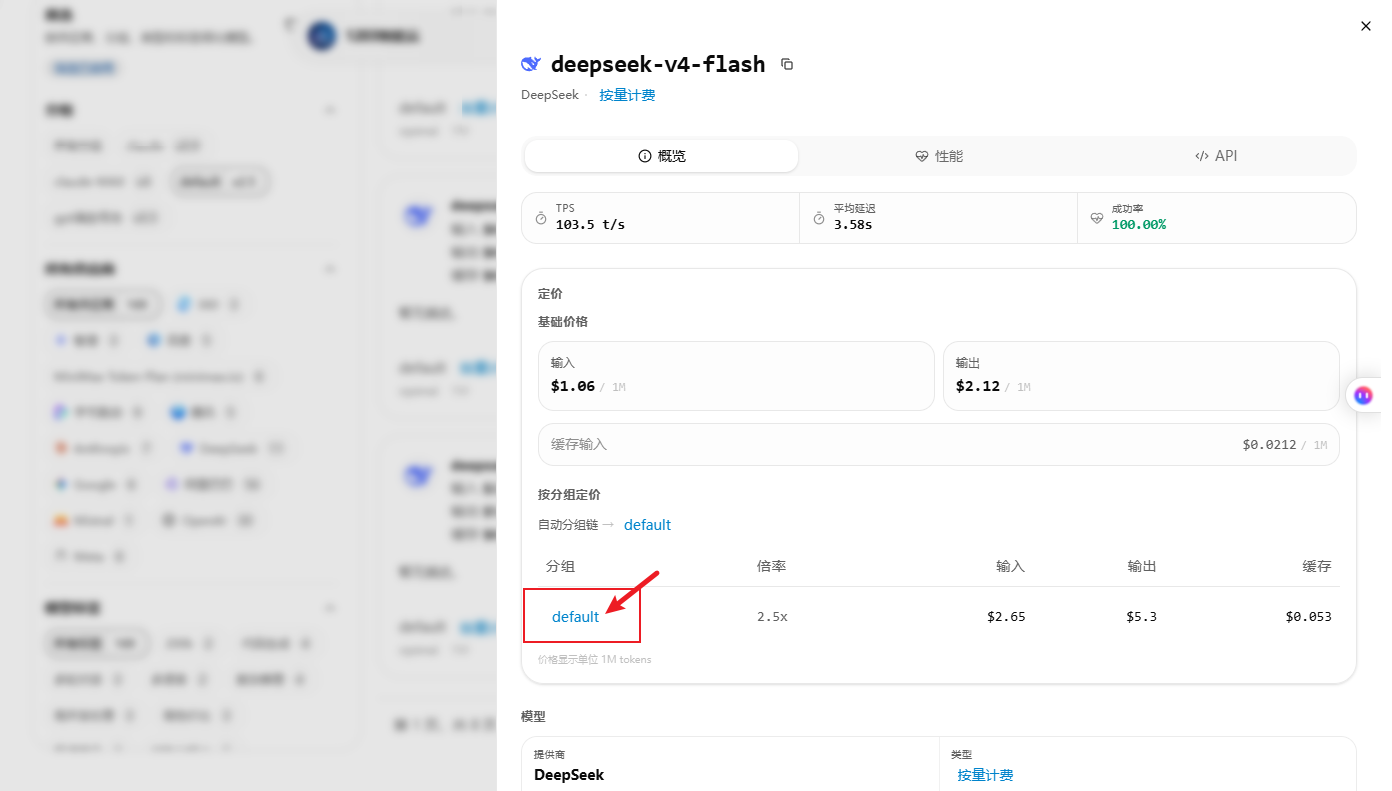The height and width of the screenshot is (791, 1392).
Task: Click the 按量计费 link under 类型
Action: [x=985, y=775]
